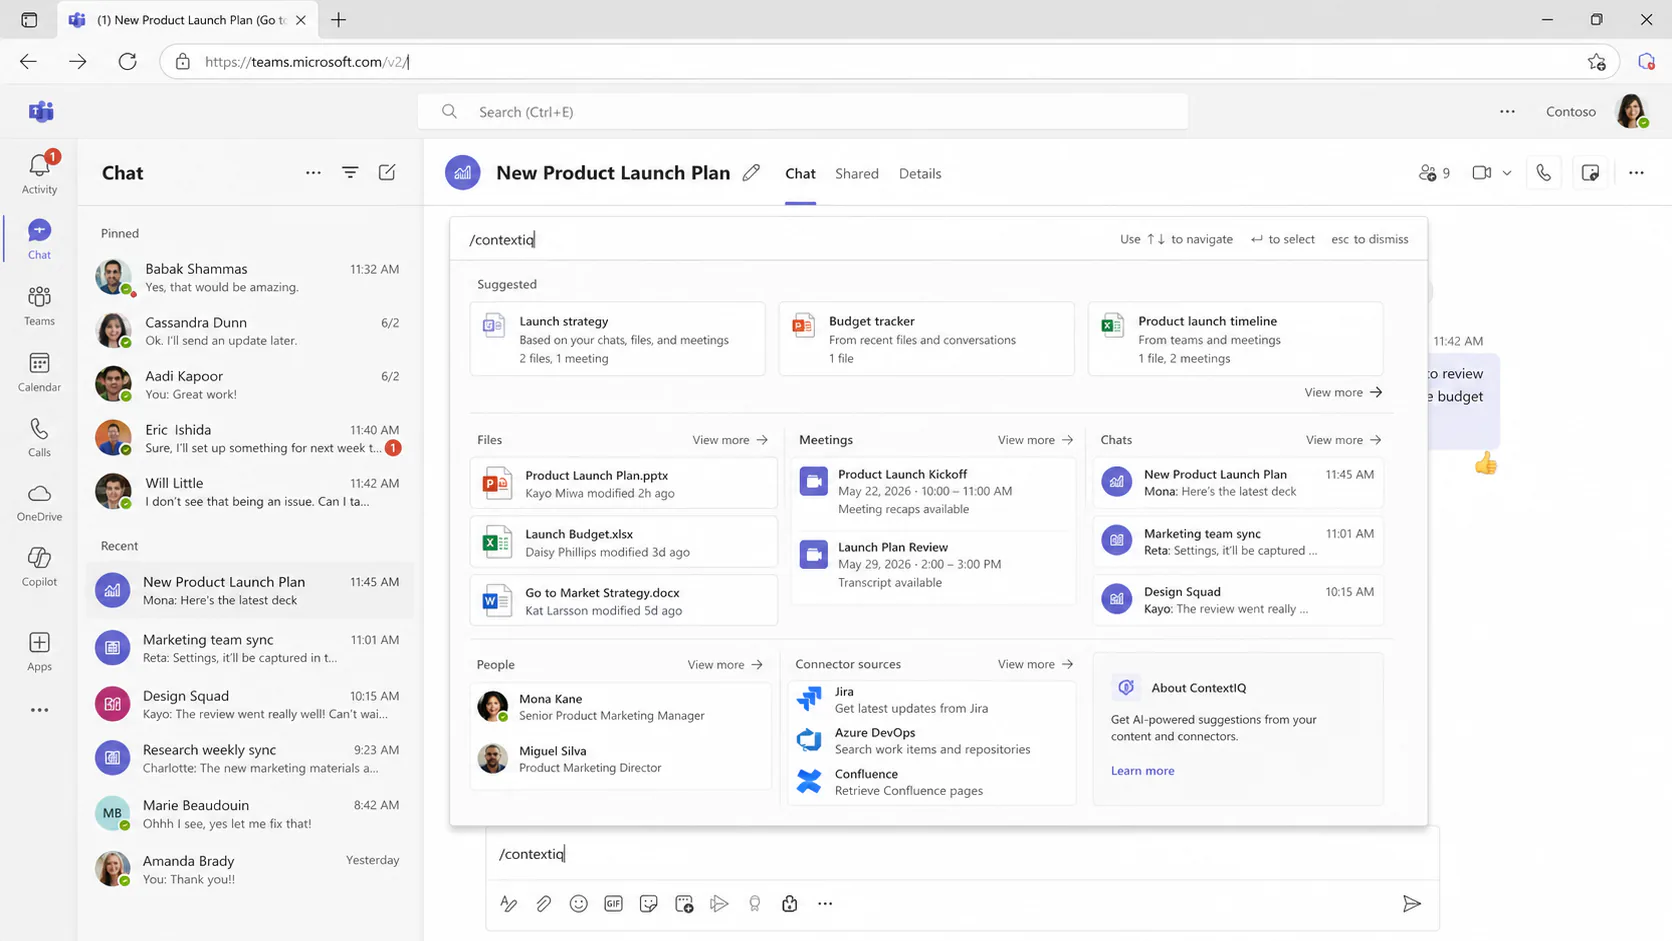This screenshot has height=941, width=1672.
Task: Open the Activity notifications bell
Action: pos(39,172)
